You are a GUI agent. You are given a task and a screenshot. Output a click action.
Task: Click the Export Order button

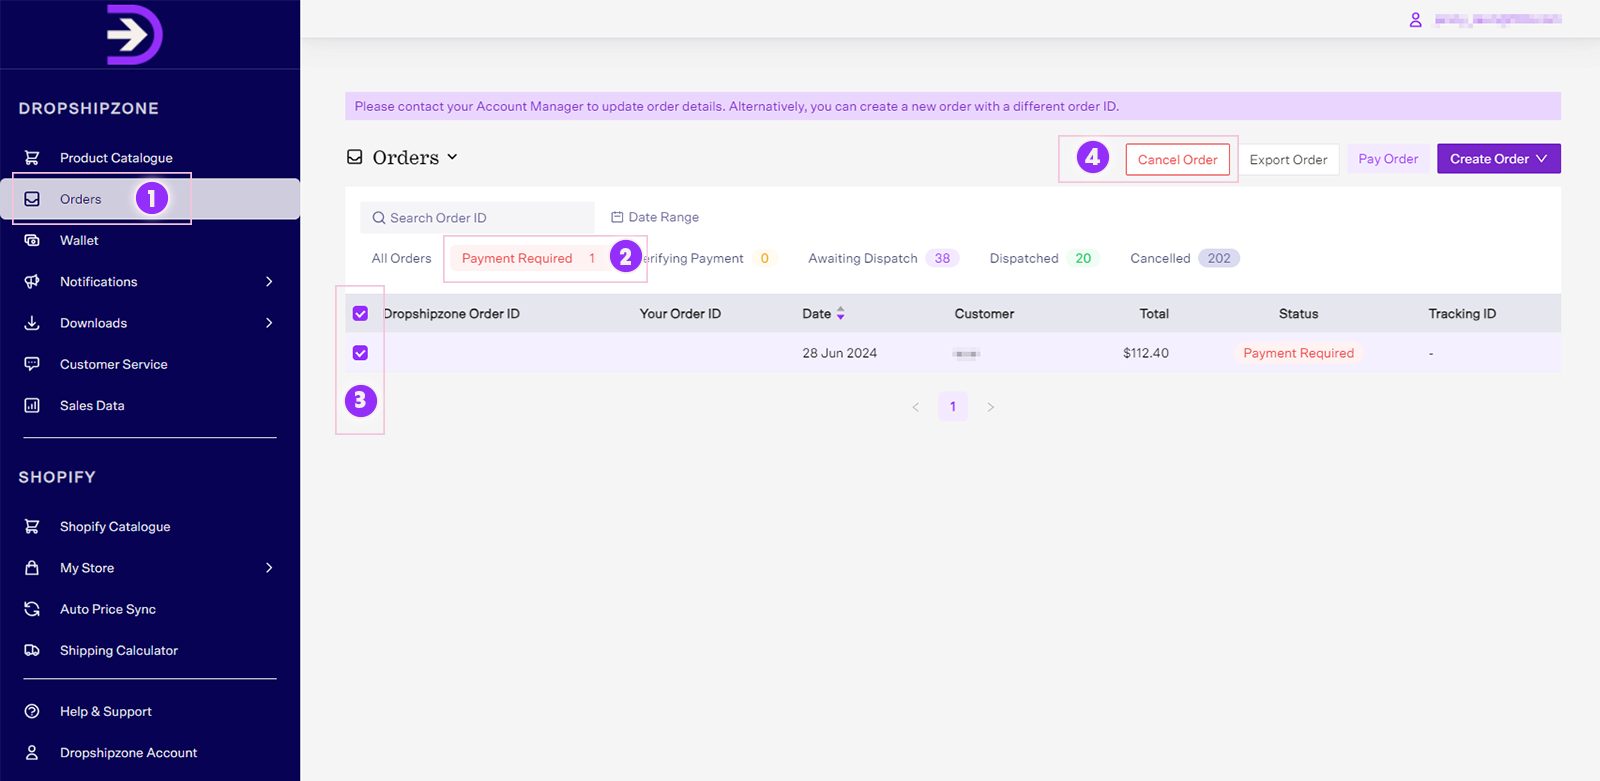point(1289,160)
